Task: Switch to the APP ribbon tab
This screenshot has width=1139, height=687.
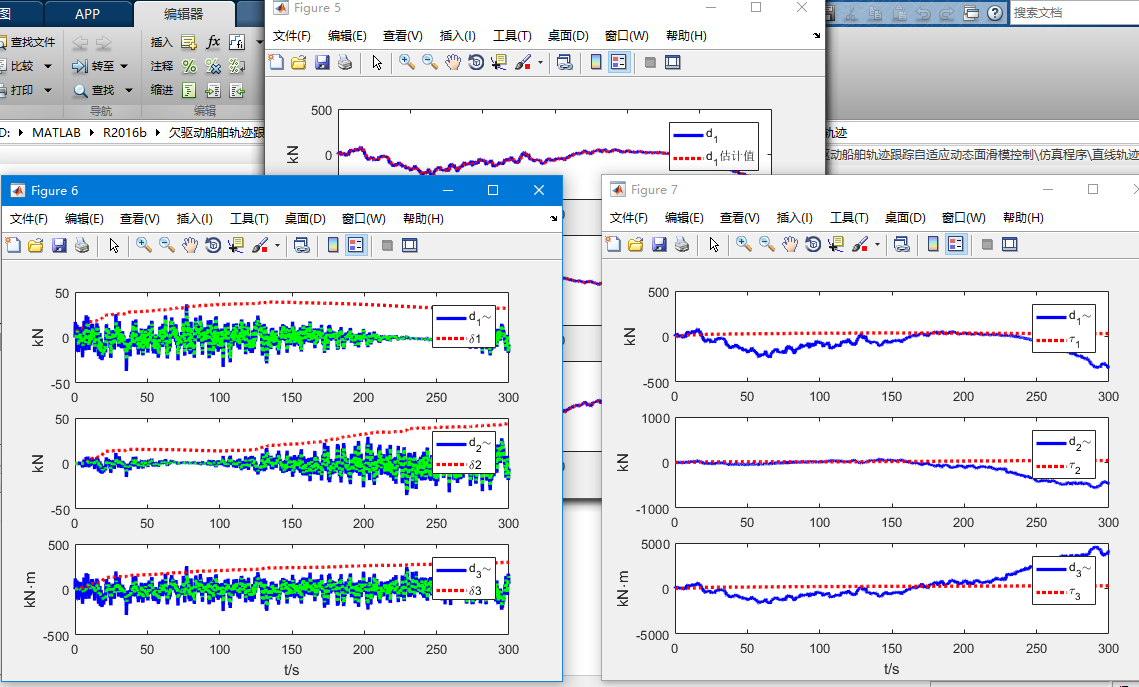Action: 87,14
